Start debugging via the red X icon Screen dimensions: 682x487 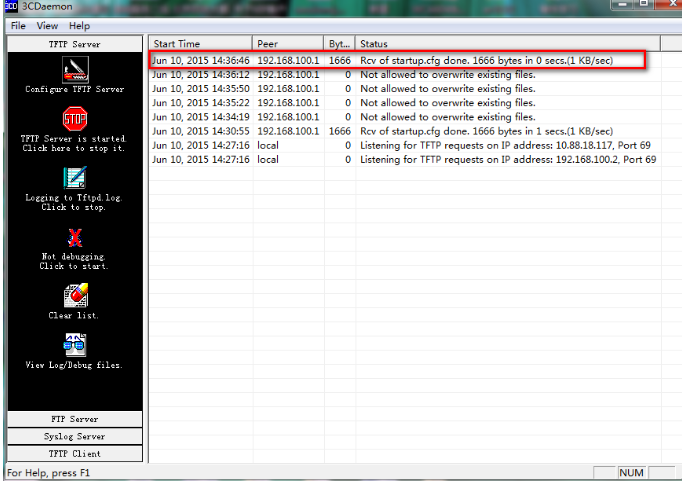coord(75,237)
